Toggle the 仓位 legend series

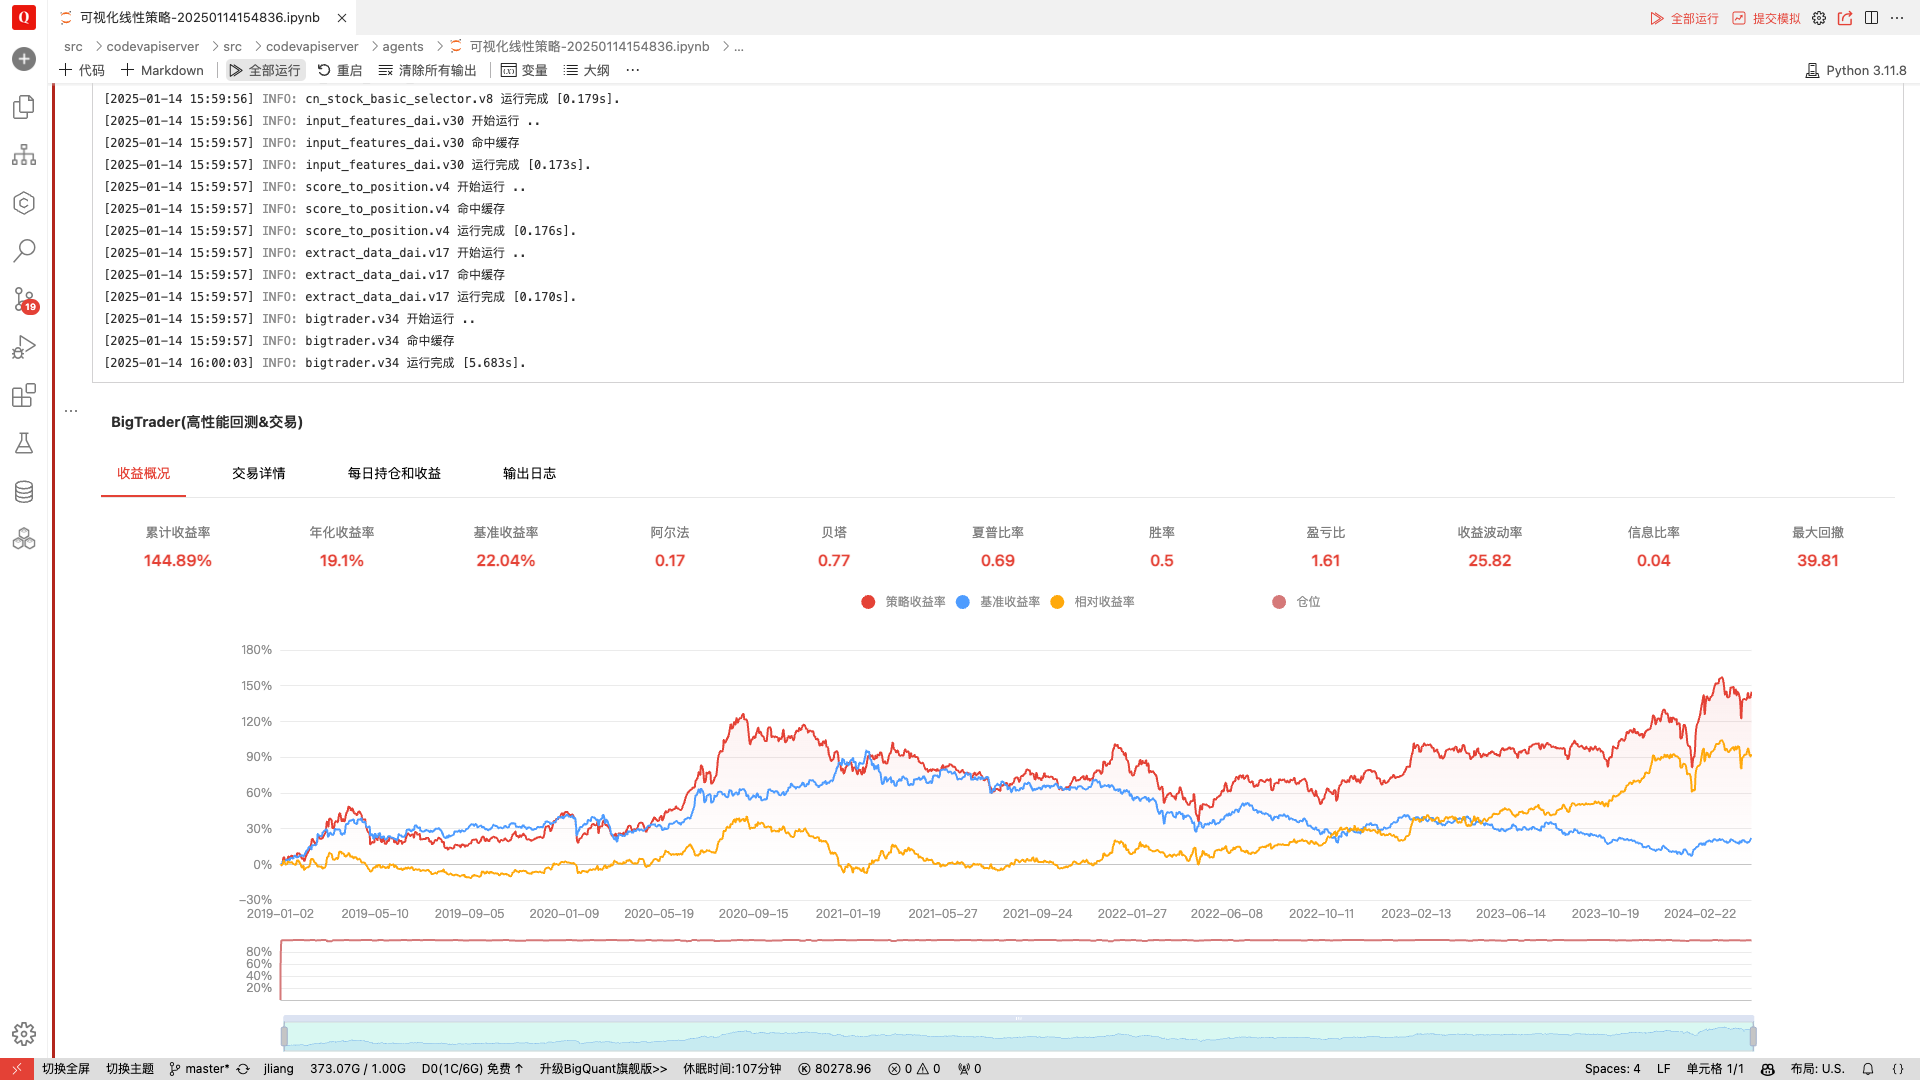click(1297, 602)
